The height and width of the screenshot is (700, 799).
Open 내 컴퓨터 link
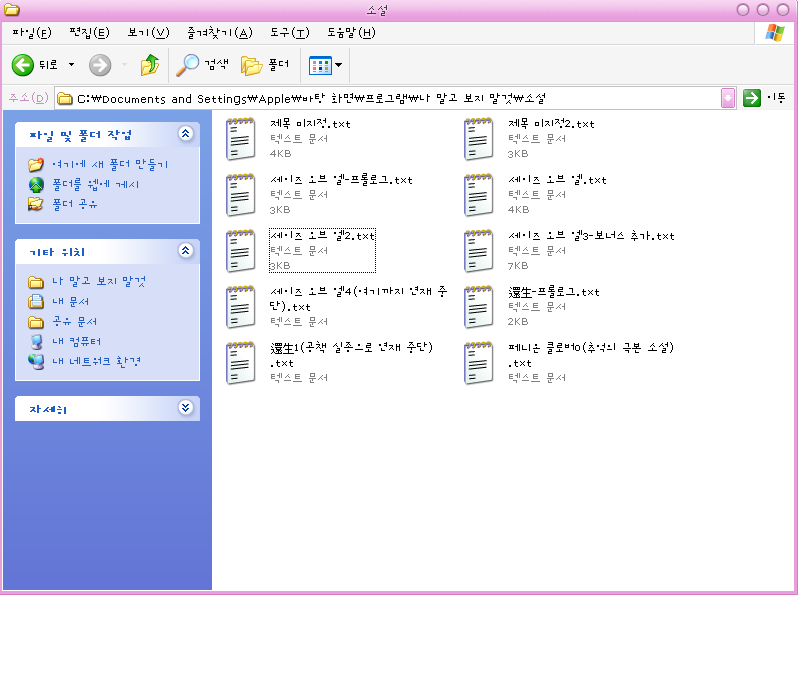tap(76, 341)
